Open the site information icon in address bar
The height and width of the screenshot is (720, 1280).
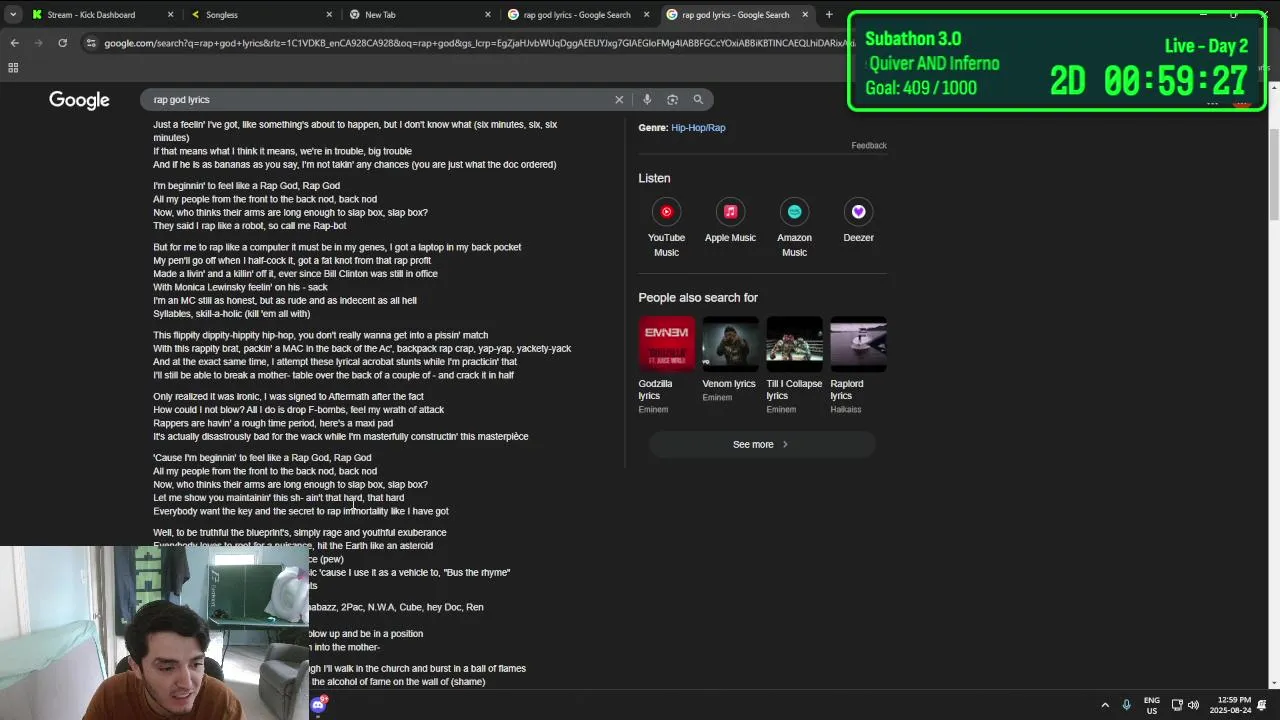click(x=91, y=43)
